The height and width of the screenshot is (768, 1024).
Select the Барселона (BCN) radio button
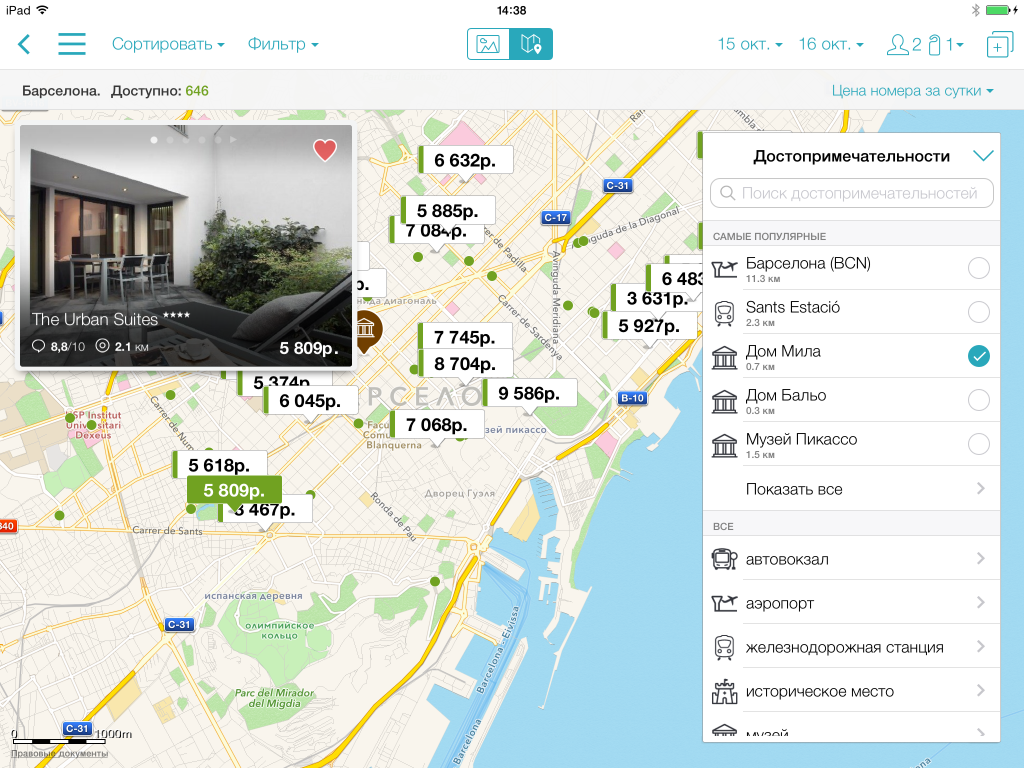[979, 268]
